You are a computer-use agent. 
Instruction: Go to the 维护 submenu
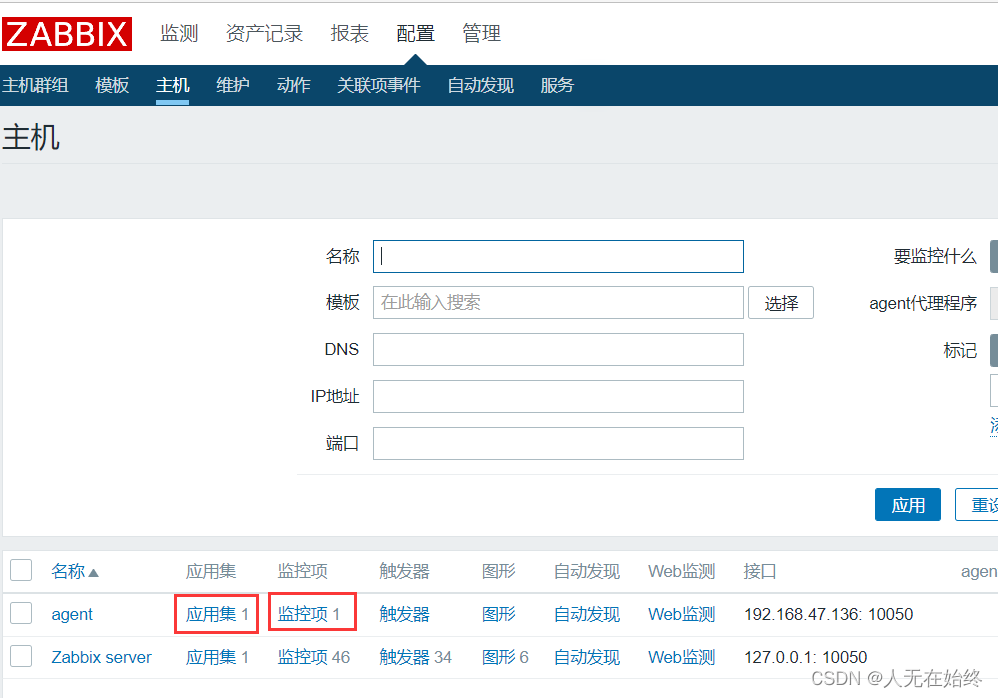point(232,85)
